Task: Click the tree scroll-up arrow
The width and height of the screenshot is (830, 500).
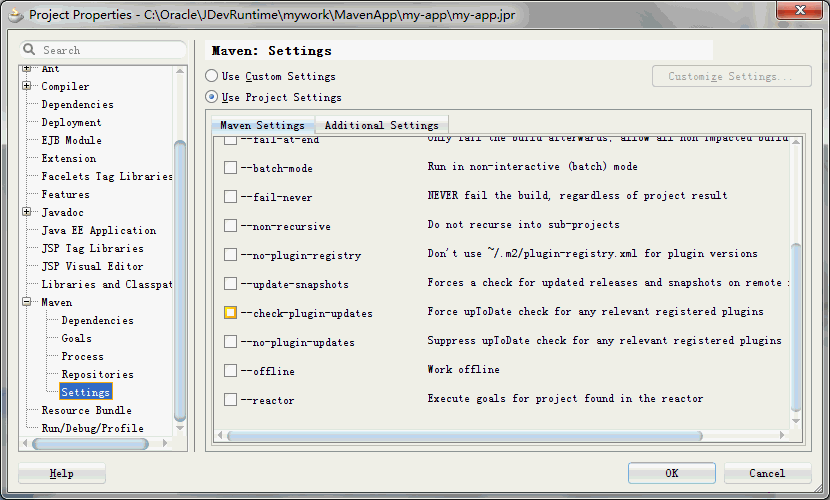Action: coord(180,70)
